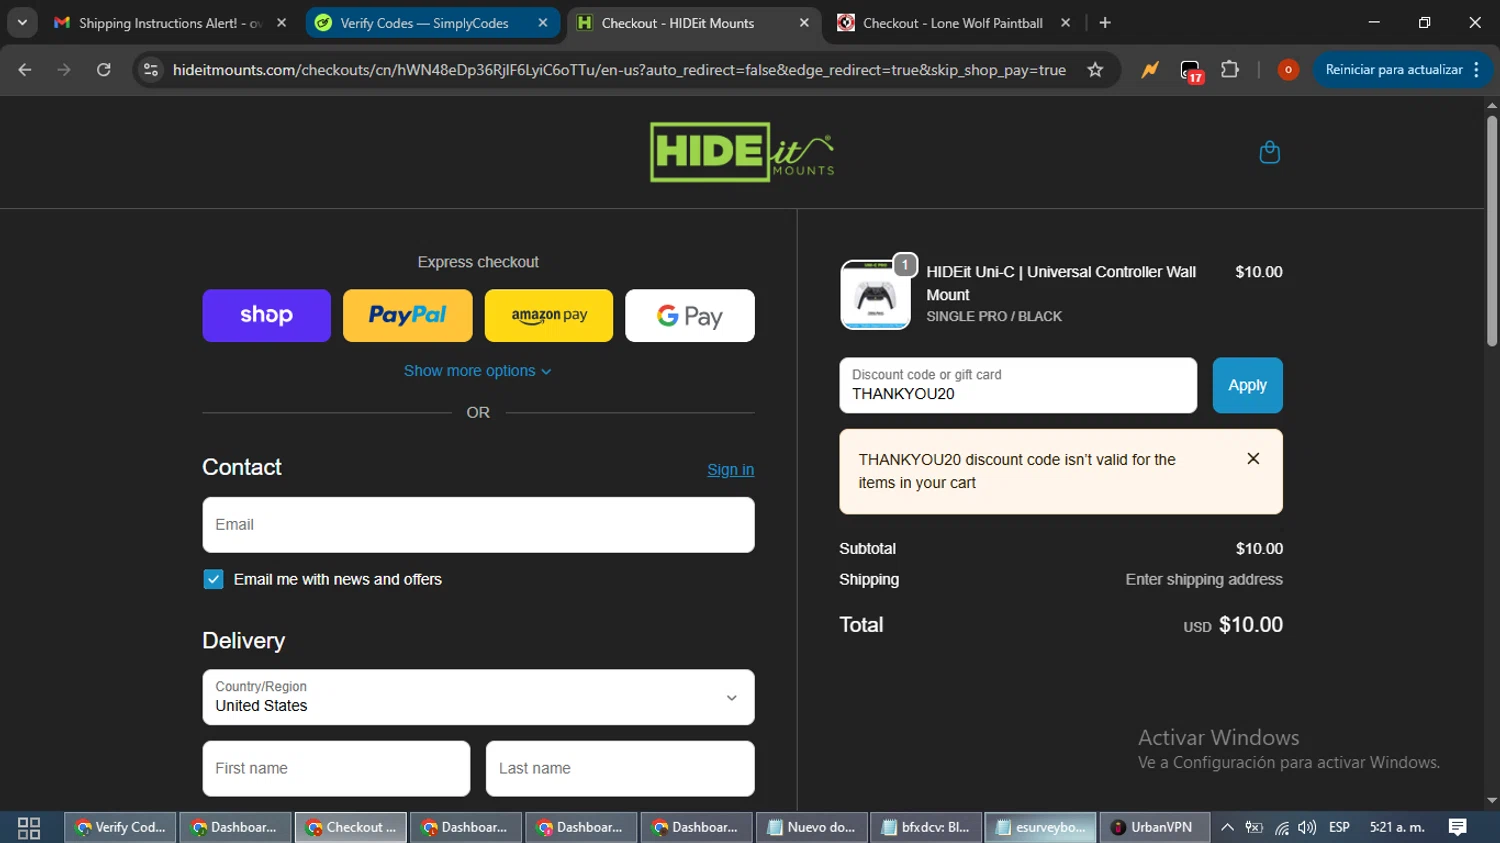The width and height of the screenshot is (1500, 843).
Task: Open the shopping bag cart icon
Action: point(1269,152)
